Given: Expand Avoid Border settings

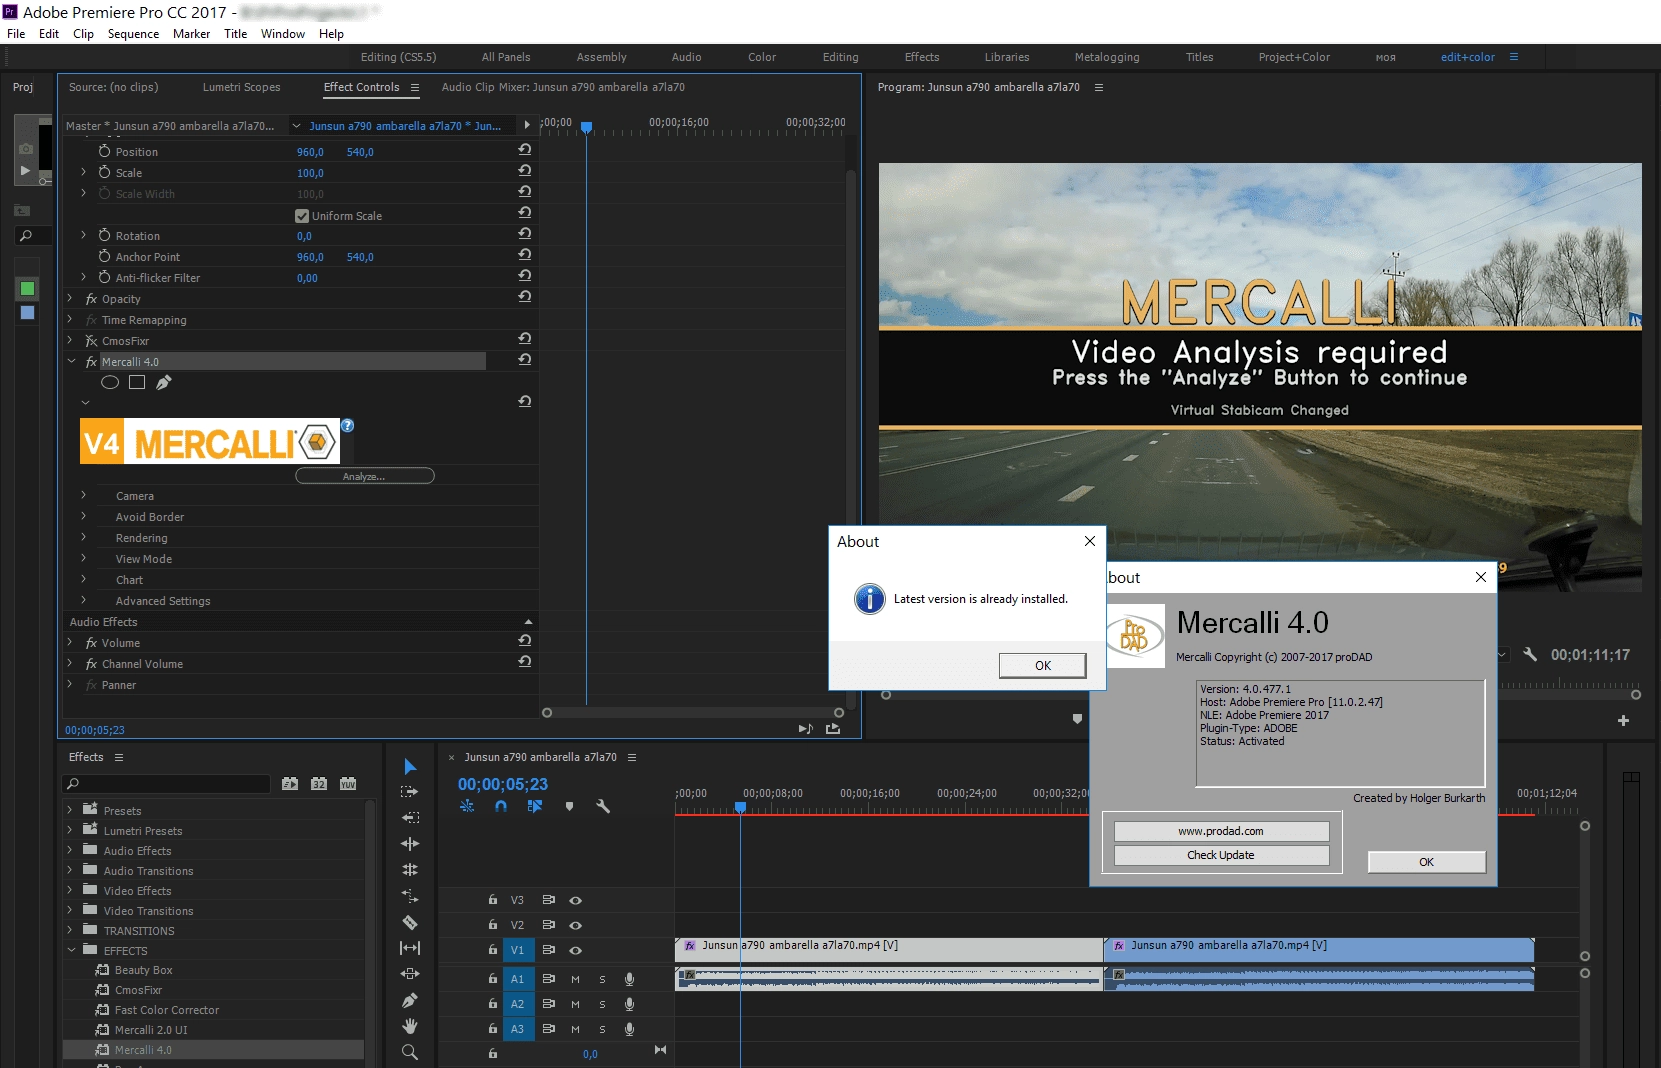Looking at the screenshot, I should point(84,516).
